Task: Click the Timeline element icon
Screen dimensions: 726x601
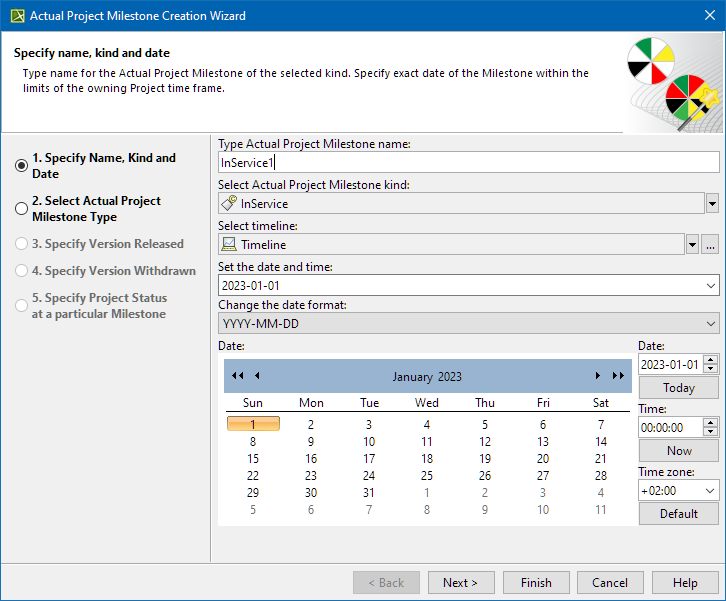Action: [x=229, y=245]
